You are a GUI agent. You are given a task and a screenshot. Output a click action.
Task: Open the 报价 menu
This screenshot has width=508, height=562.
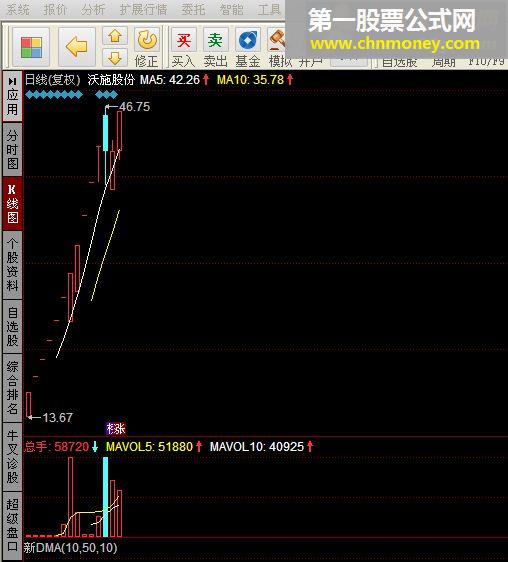pyautogui.click(x=55, y=10)
